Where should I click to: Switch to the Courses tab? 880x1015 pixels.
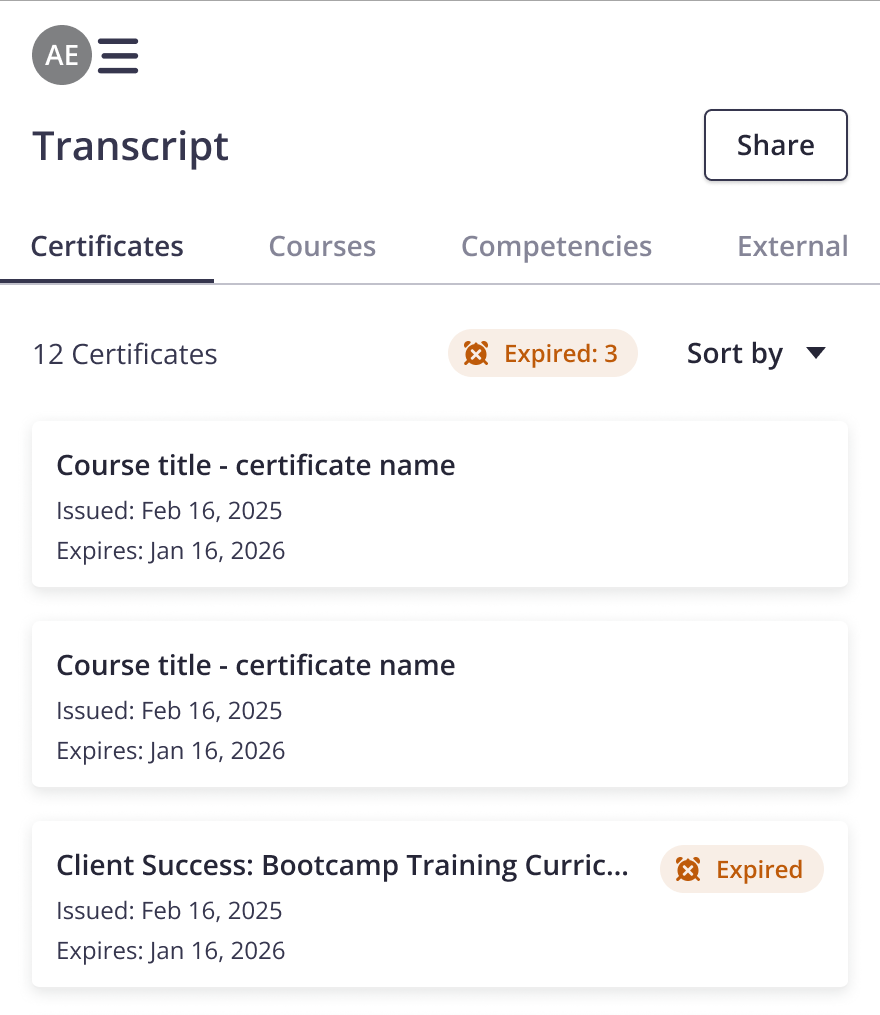coord(322,247)
